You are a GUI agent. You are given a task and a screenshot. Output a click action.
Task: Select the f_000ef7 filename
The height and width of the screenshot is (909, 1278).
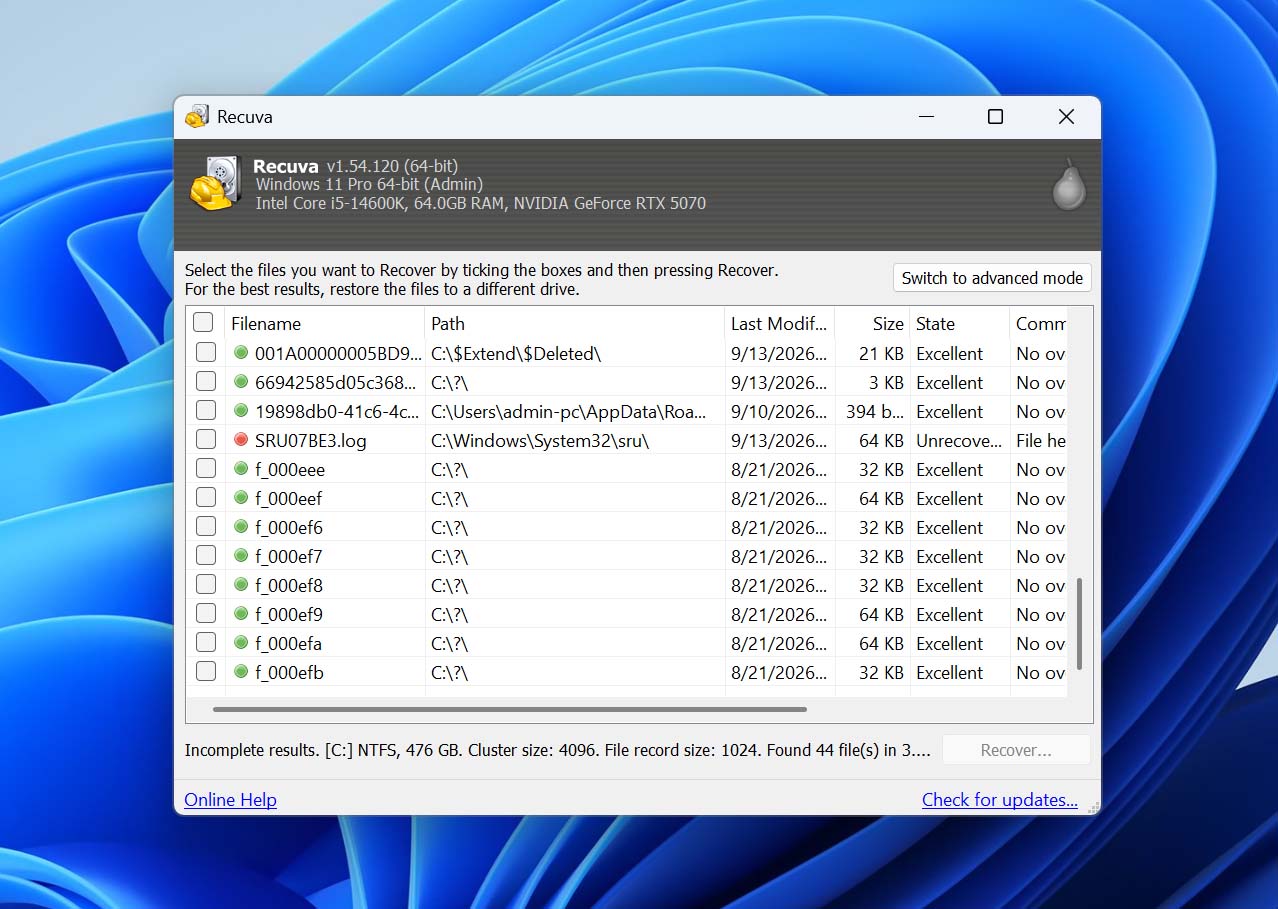point(289,556)
